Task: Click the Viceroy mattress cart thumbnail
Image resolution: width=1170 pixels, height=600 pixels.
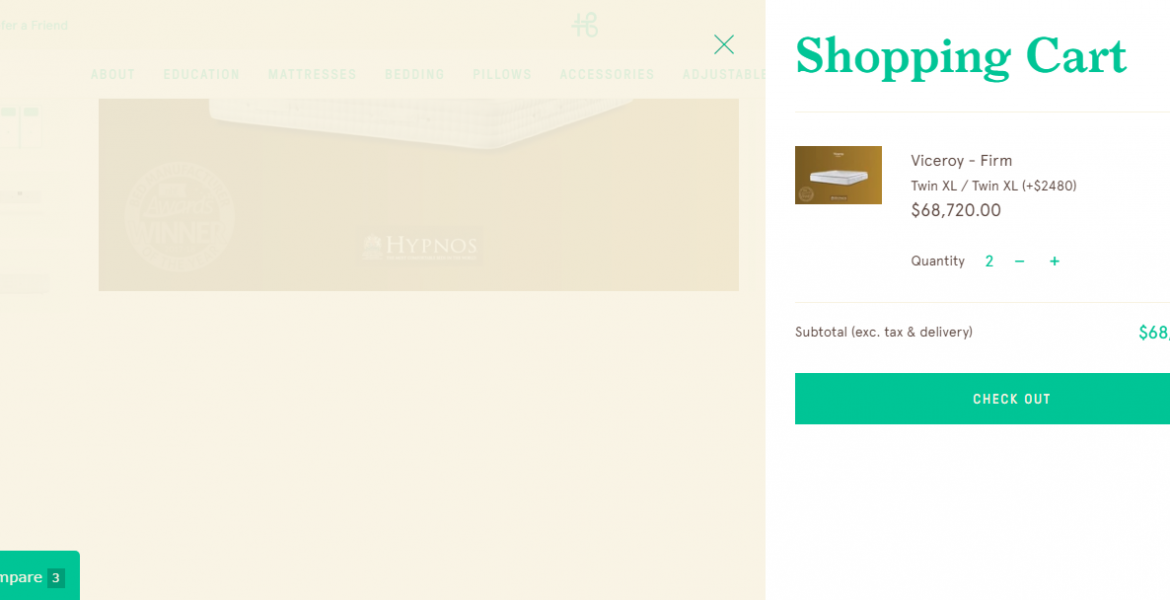Action: pos(838,175)
